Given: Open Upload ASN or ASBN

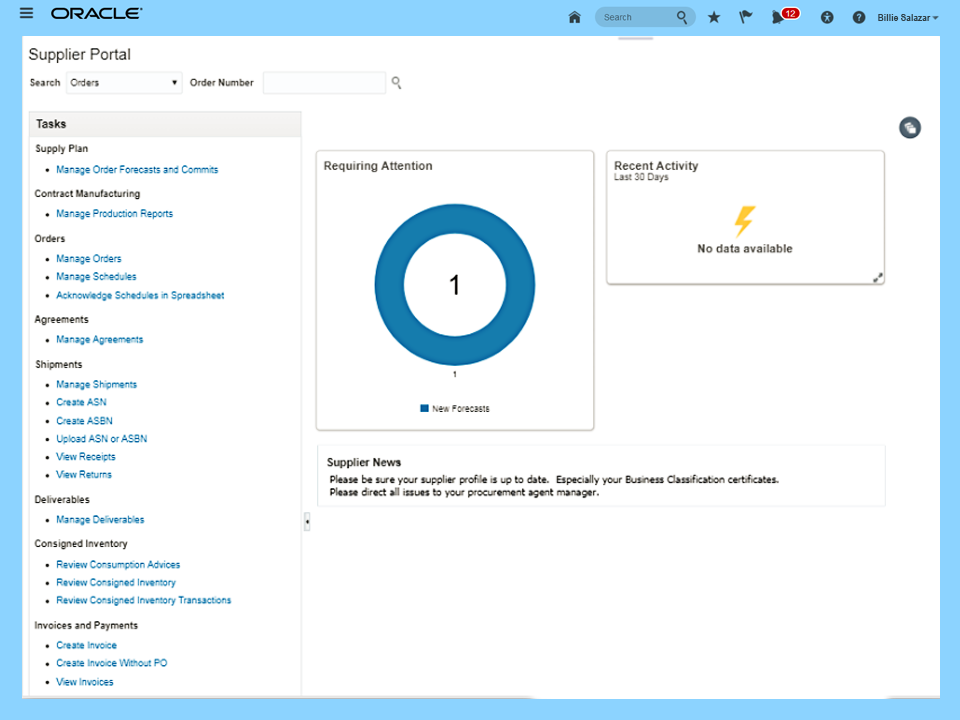Looking at the screenshot, I should click(102, 439).
